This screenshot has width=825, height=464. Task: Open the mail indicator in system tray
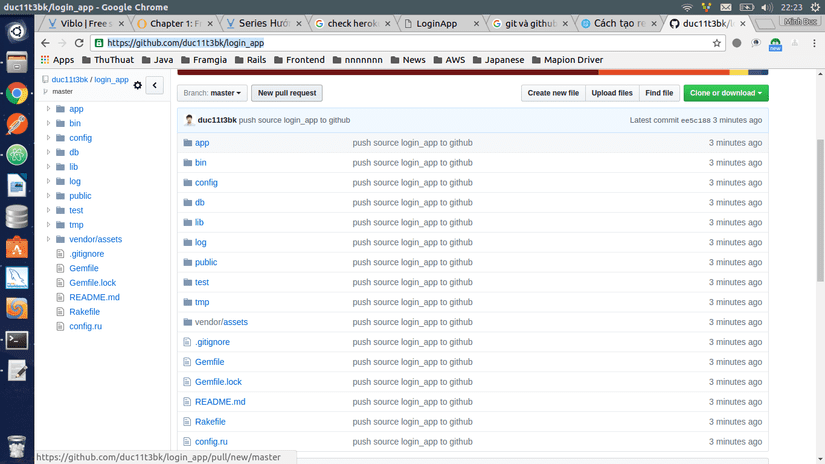tap(726, 7)
